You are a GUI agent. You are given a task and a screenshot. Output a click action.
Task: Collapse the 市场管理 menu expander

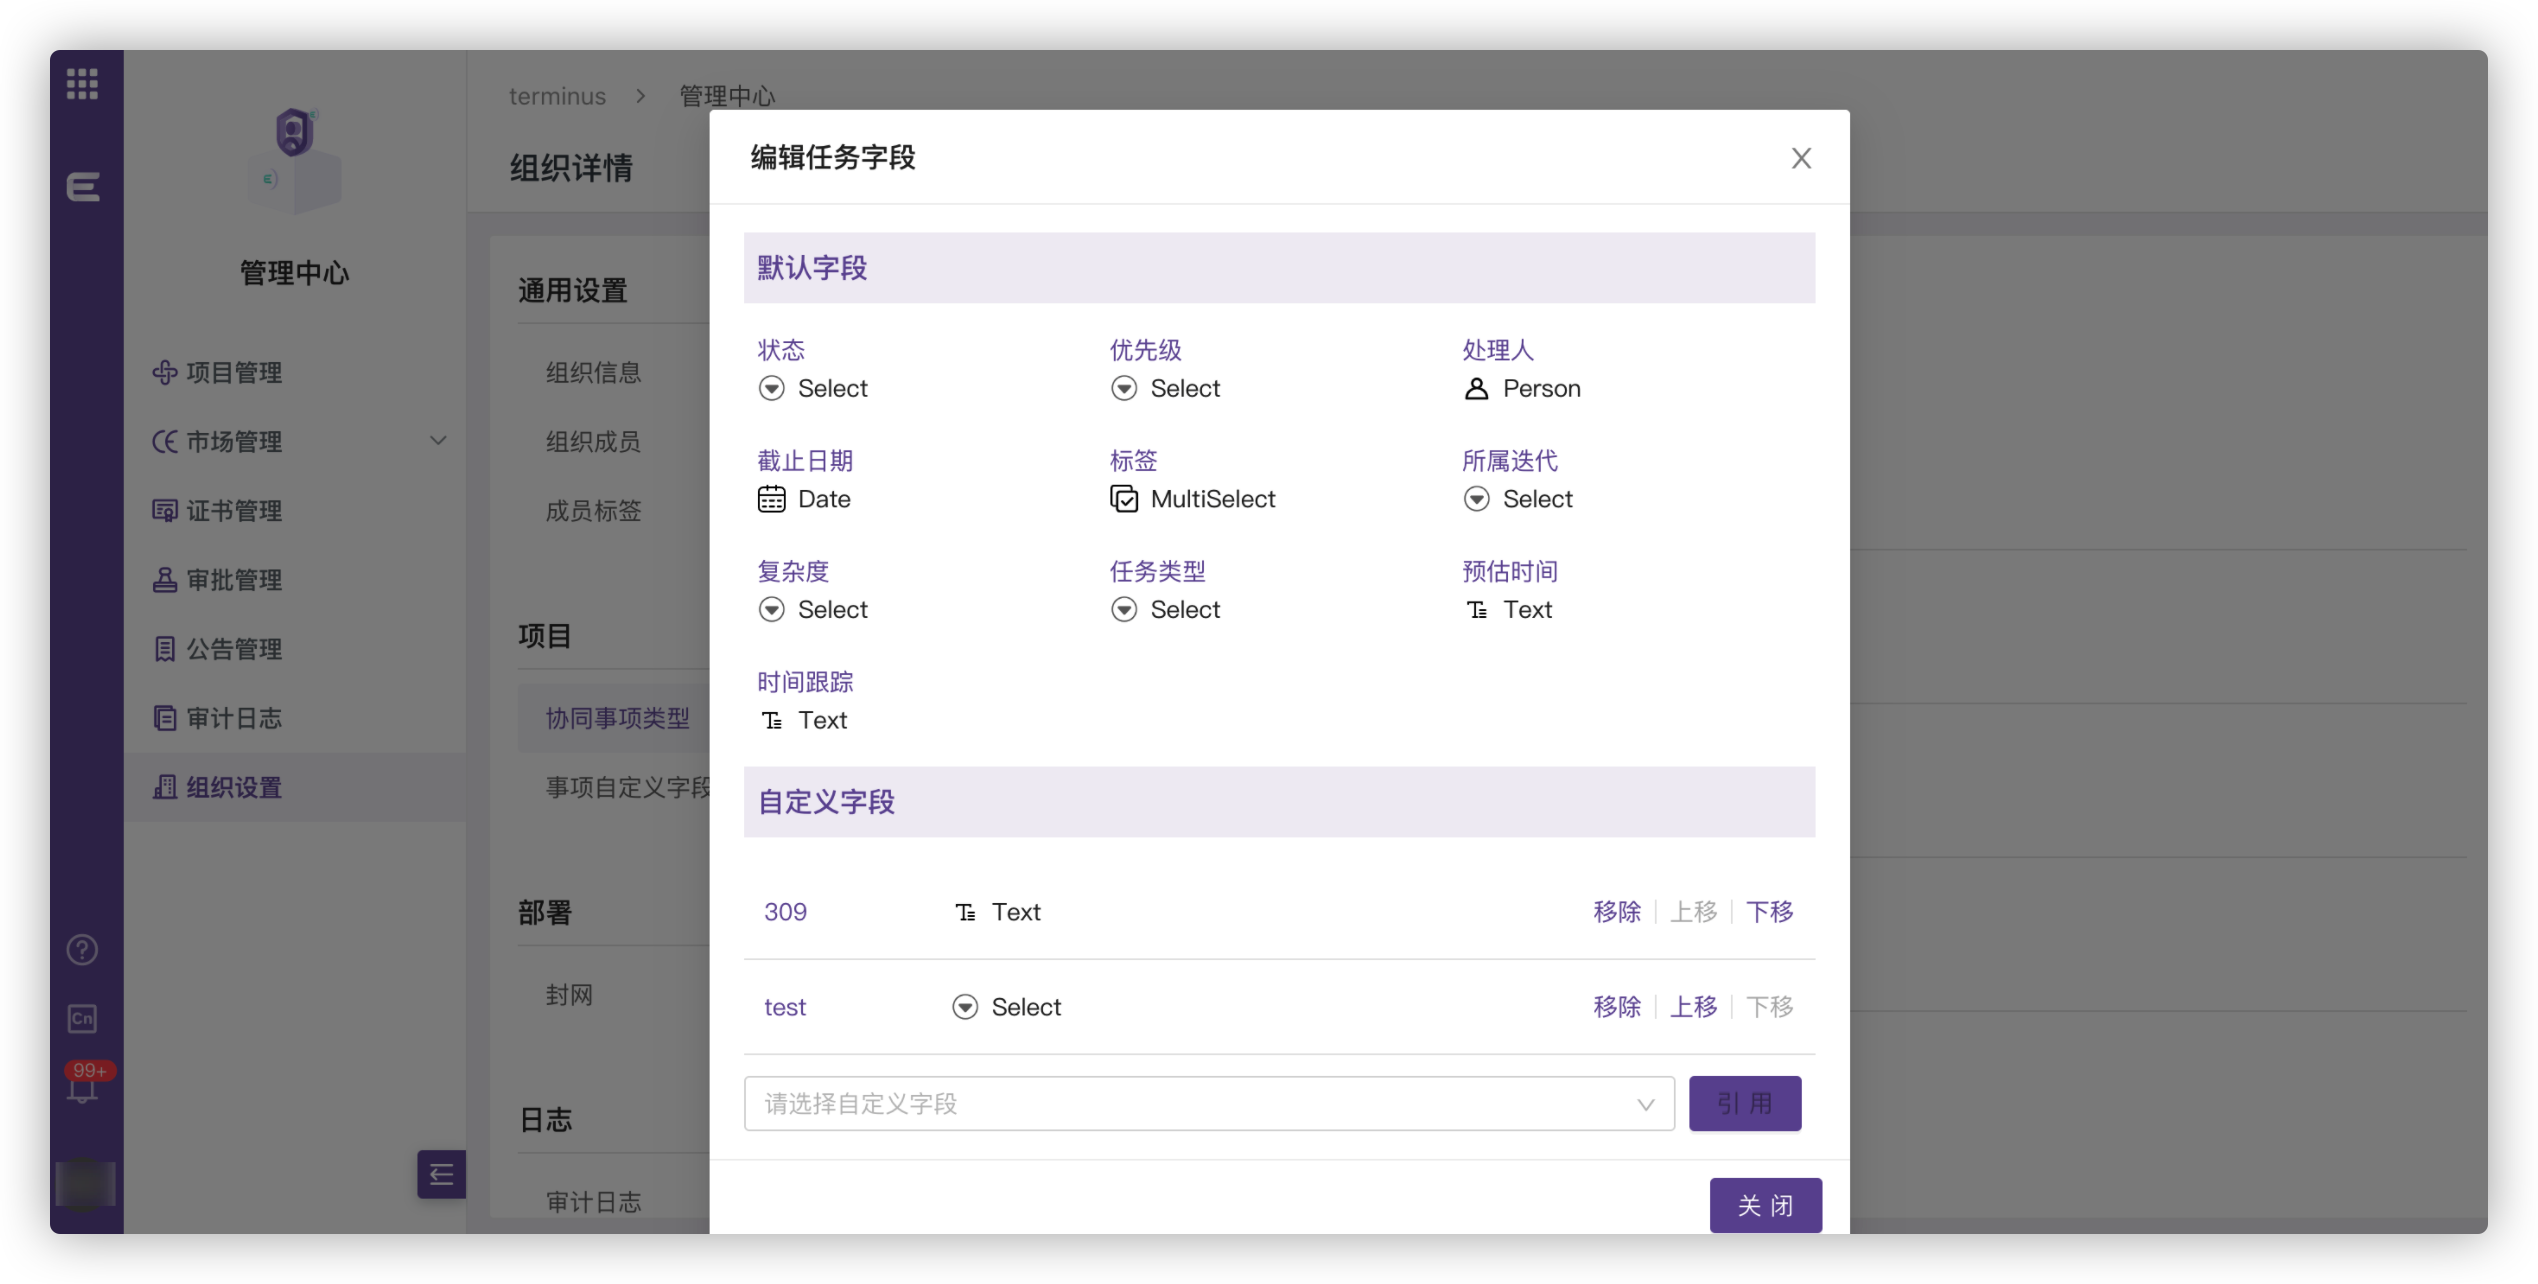pyautogui.click(x=438, y=440)
